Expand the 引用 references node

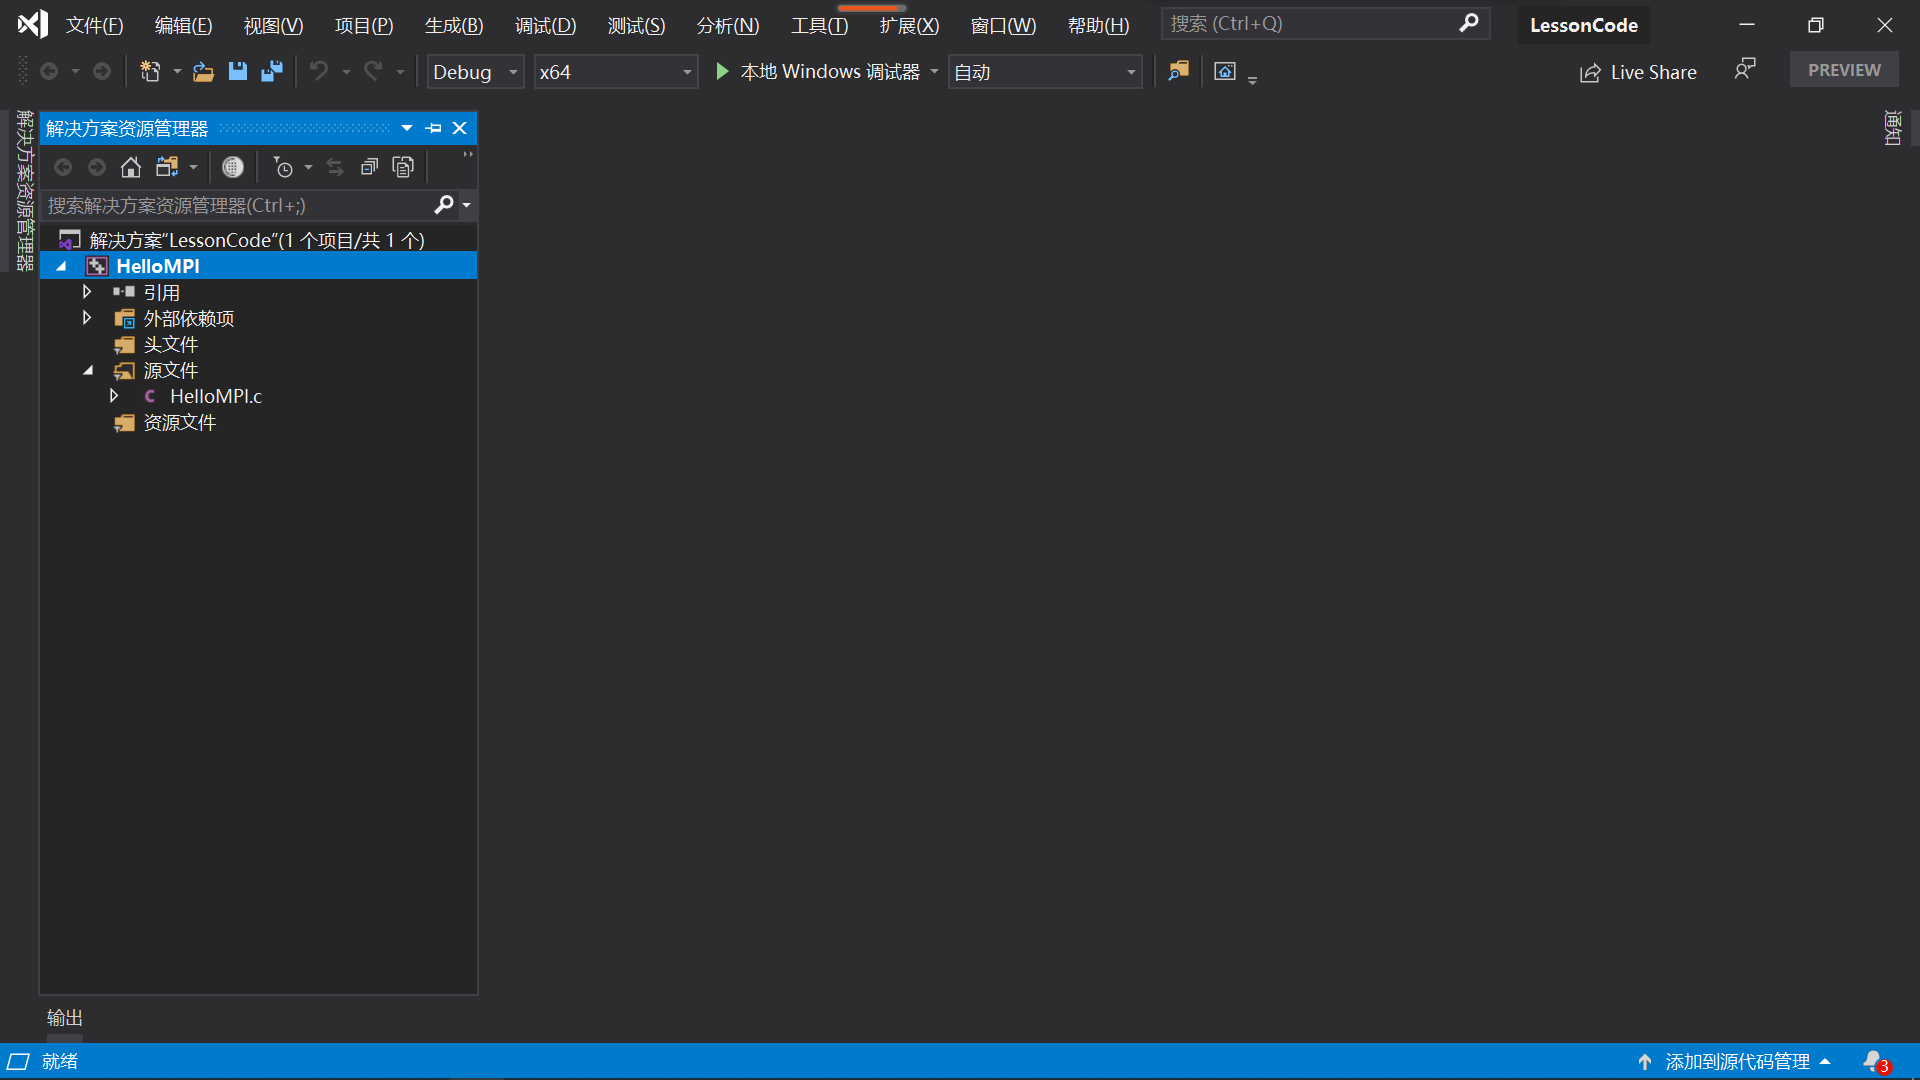[87, 292]
